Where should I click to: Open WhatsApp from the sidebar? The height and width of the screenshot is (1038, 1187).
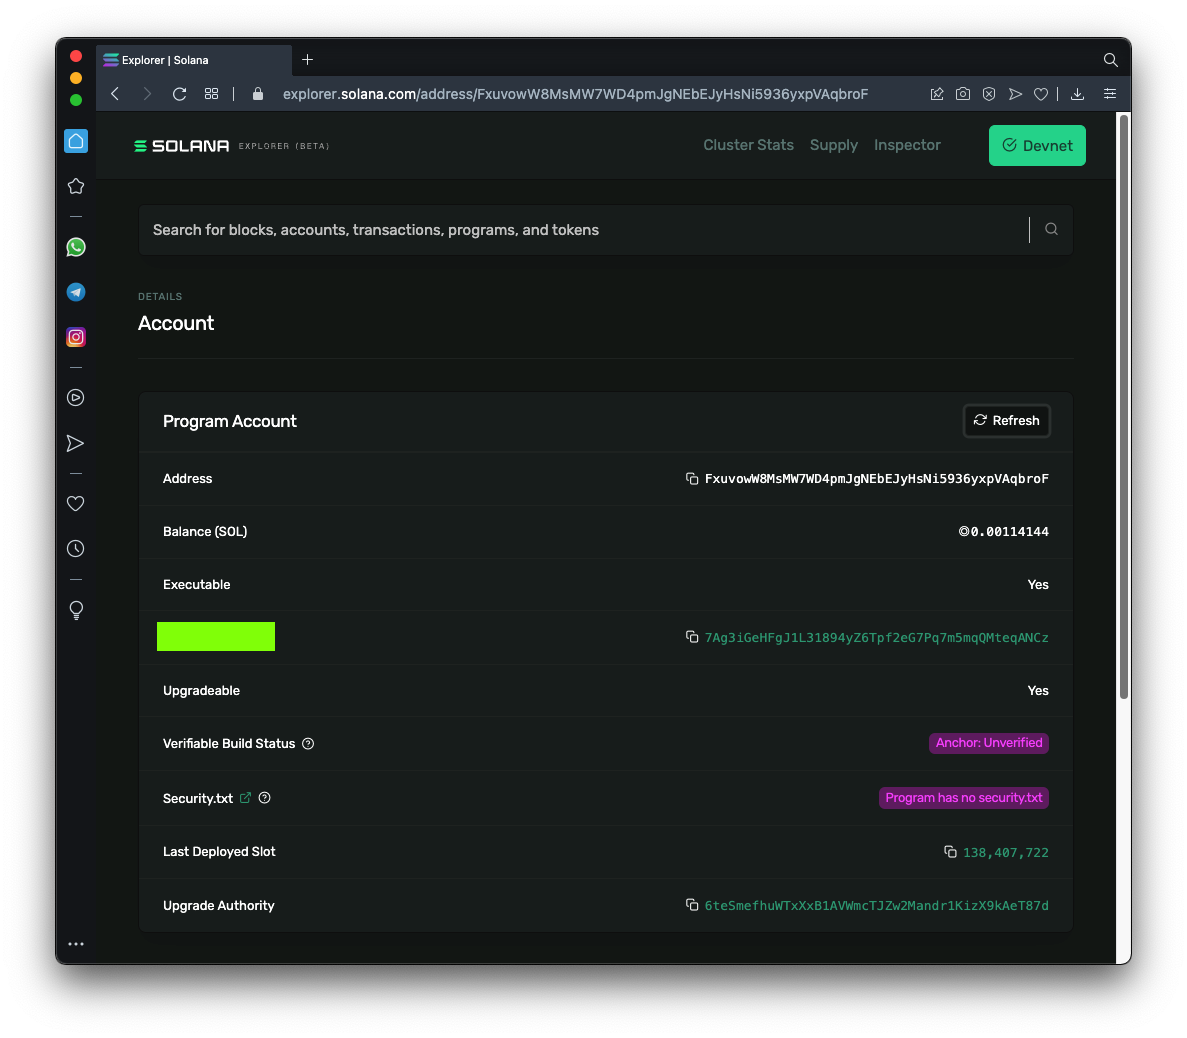76,247
